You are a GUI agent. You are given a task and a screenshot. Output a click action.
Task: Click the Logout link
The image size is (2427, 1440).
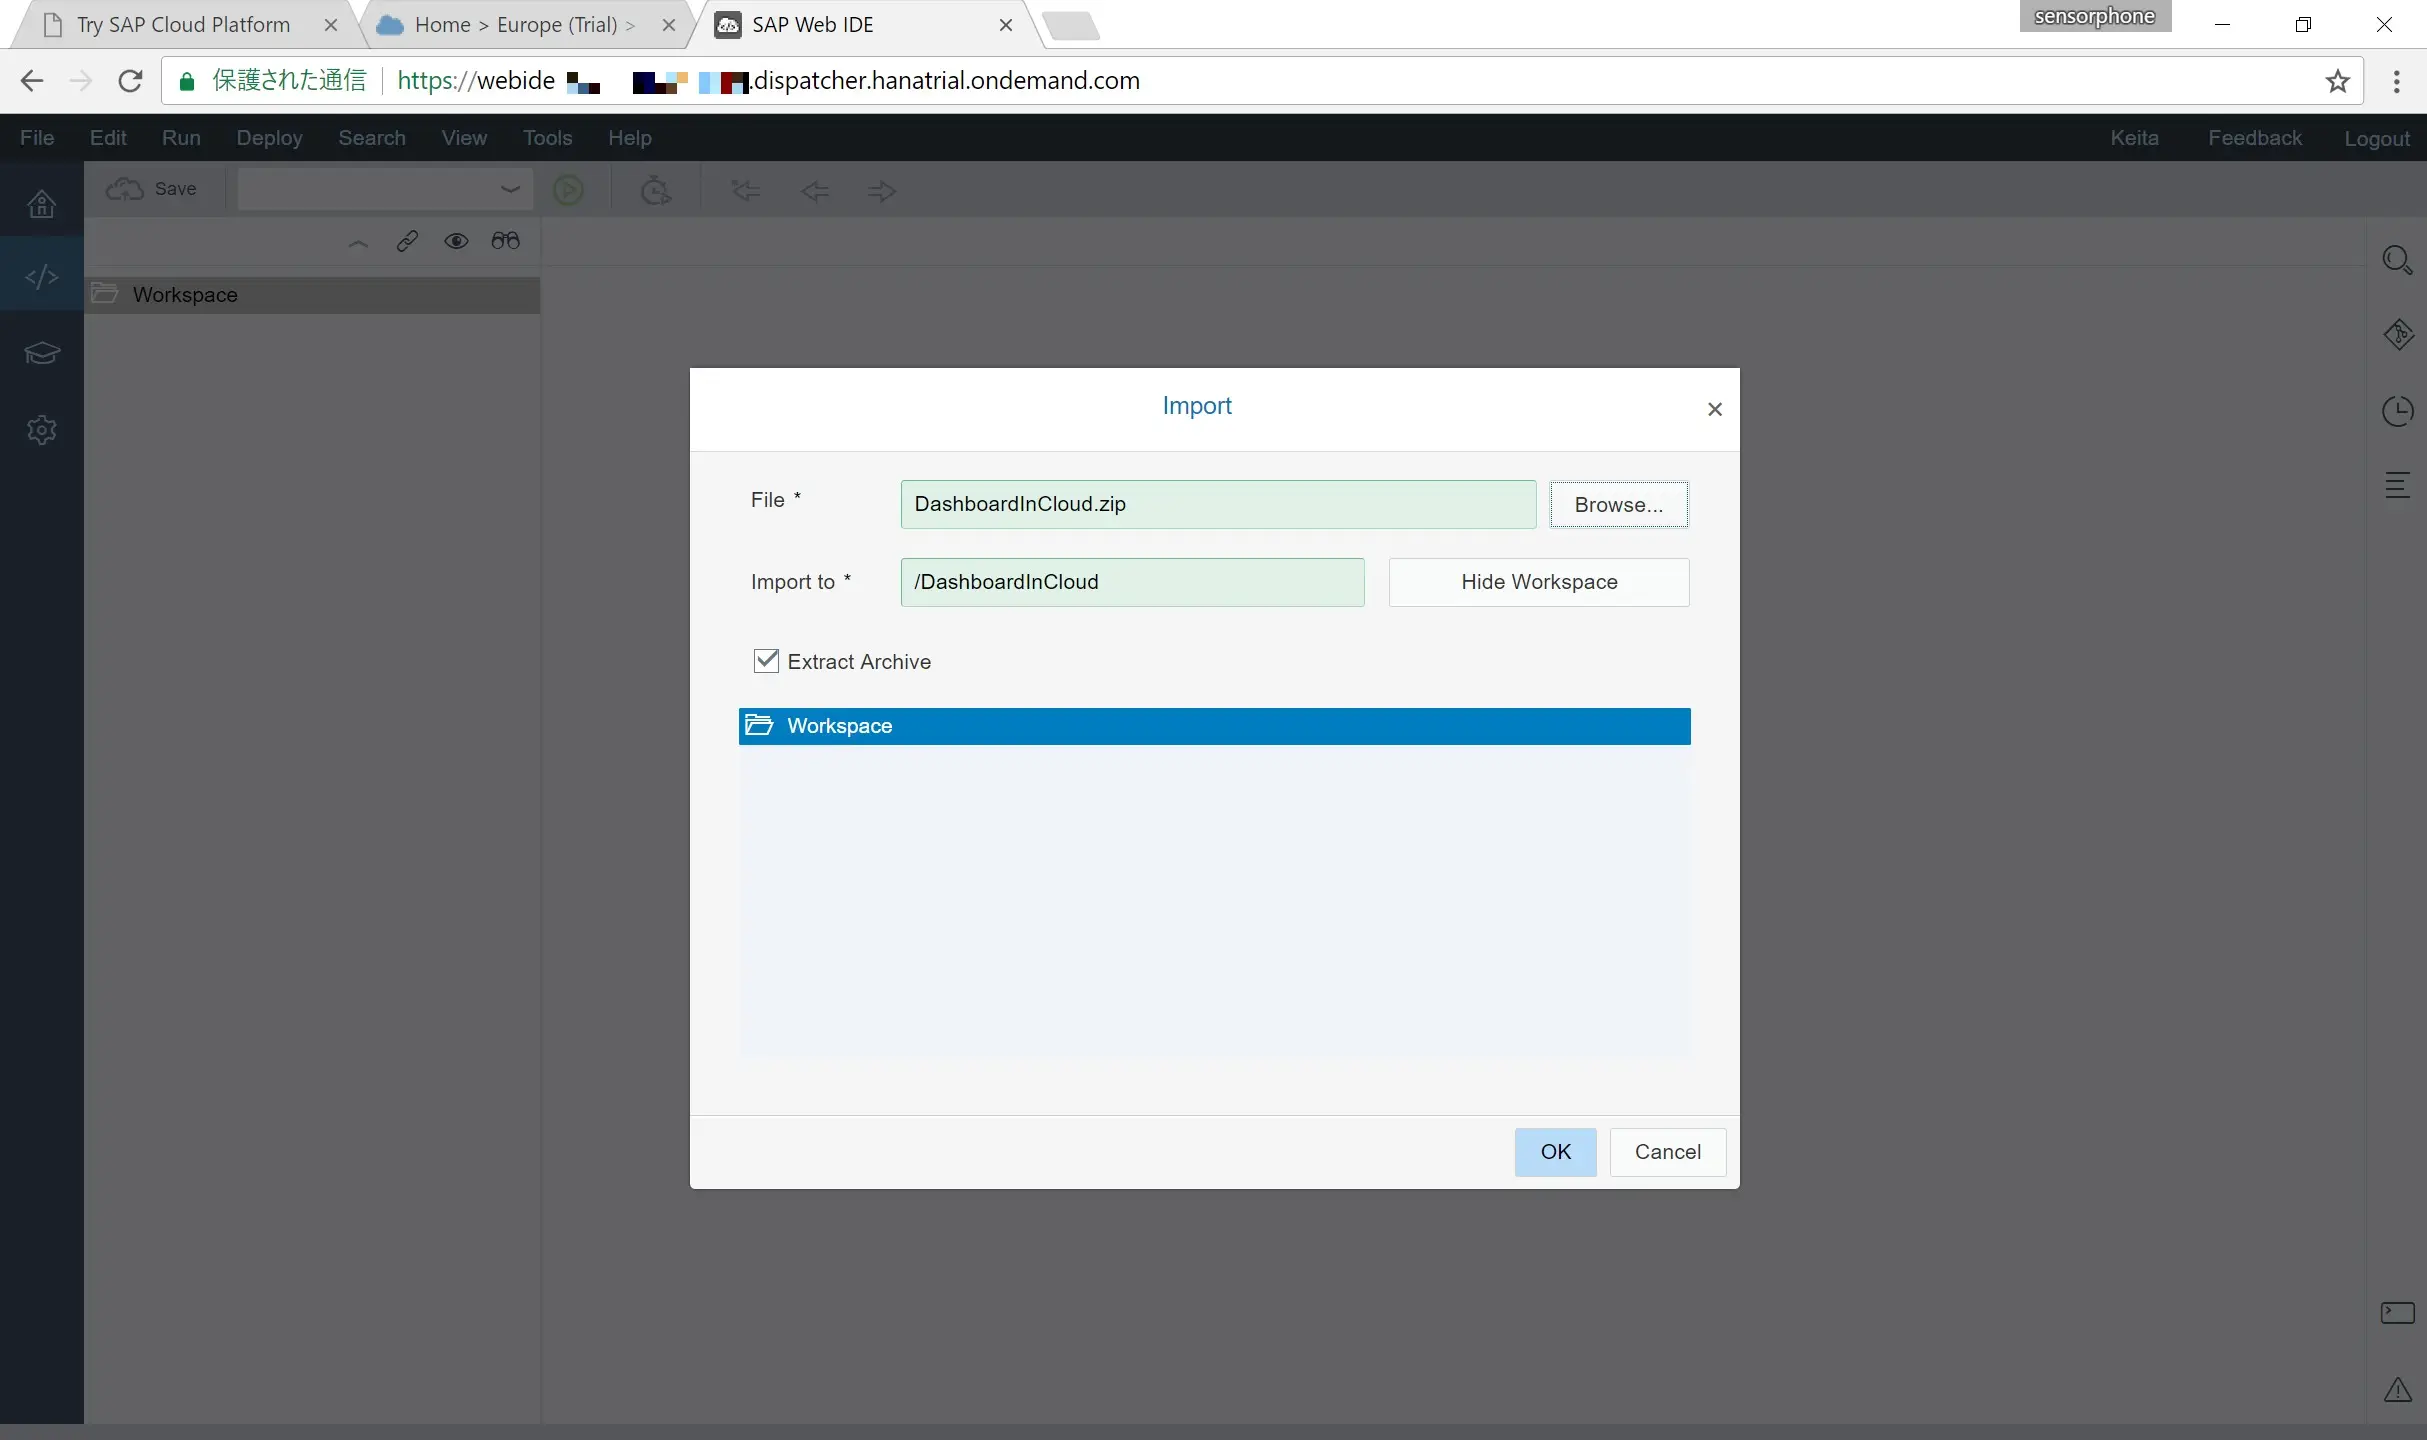pos(2376,139)
